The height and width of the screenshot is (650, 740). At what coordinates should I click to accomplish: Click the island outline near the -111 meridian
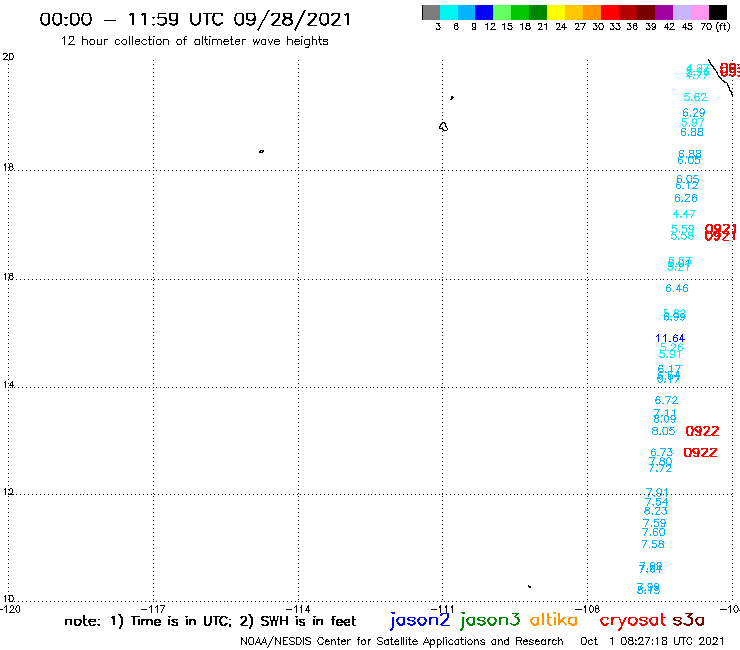(443, 127)
